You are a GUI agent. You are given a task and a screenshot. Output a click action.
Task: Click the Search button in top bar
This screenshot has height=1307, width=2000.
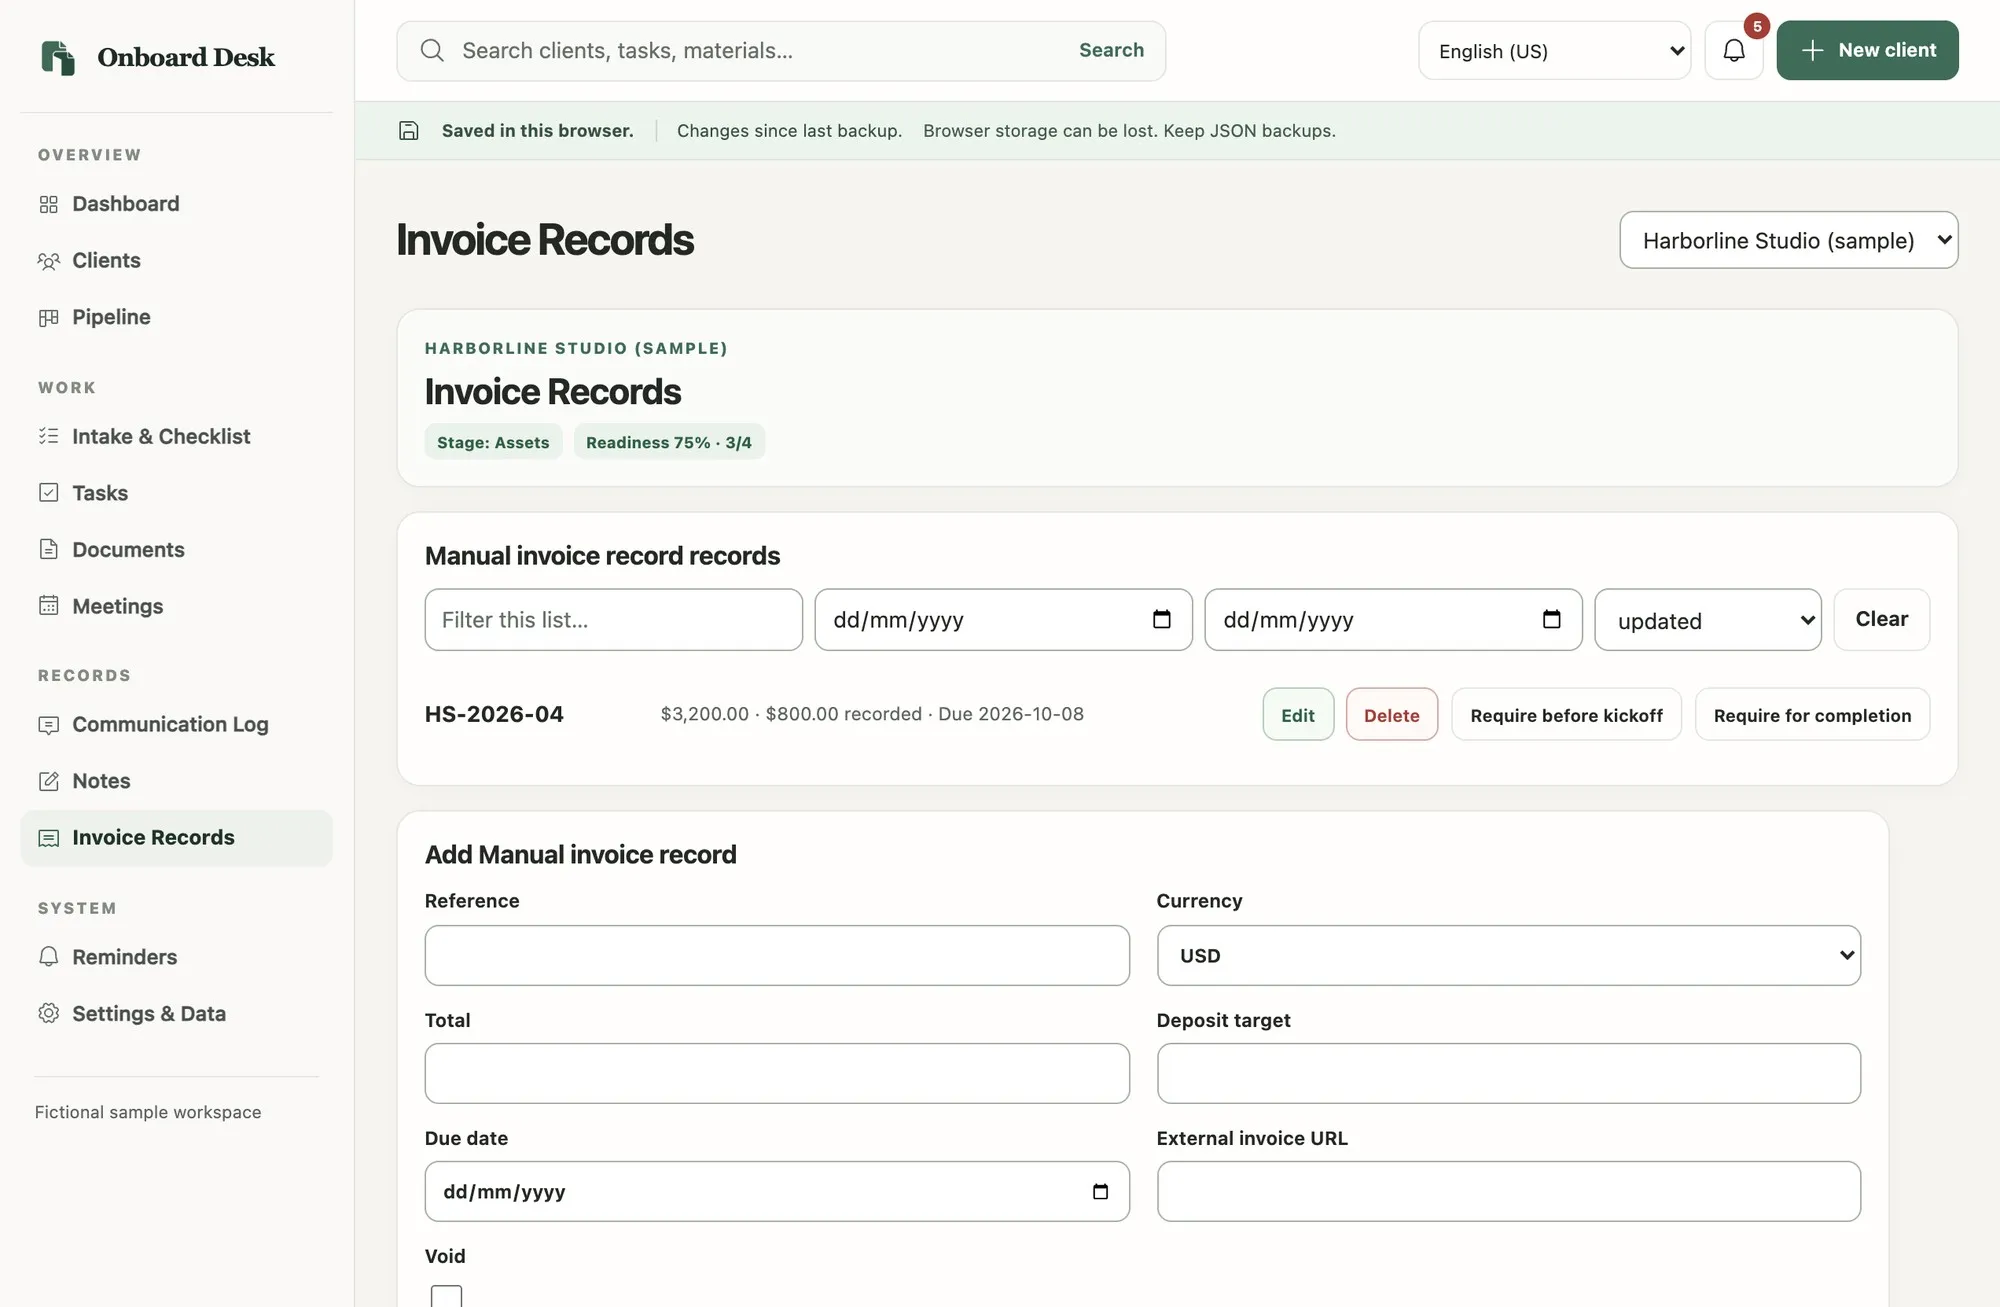click(x=1111, y=50)
